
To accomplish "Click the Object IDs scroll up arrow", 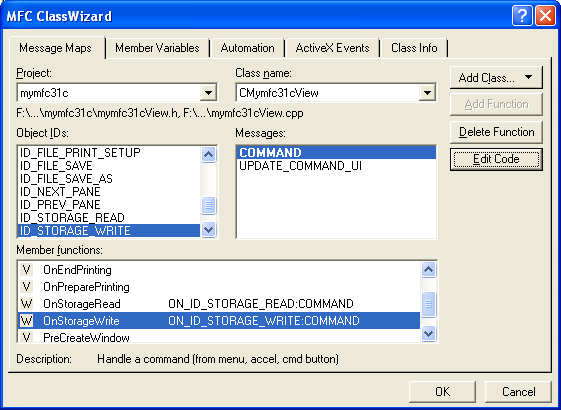I will [208, 155].
